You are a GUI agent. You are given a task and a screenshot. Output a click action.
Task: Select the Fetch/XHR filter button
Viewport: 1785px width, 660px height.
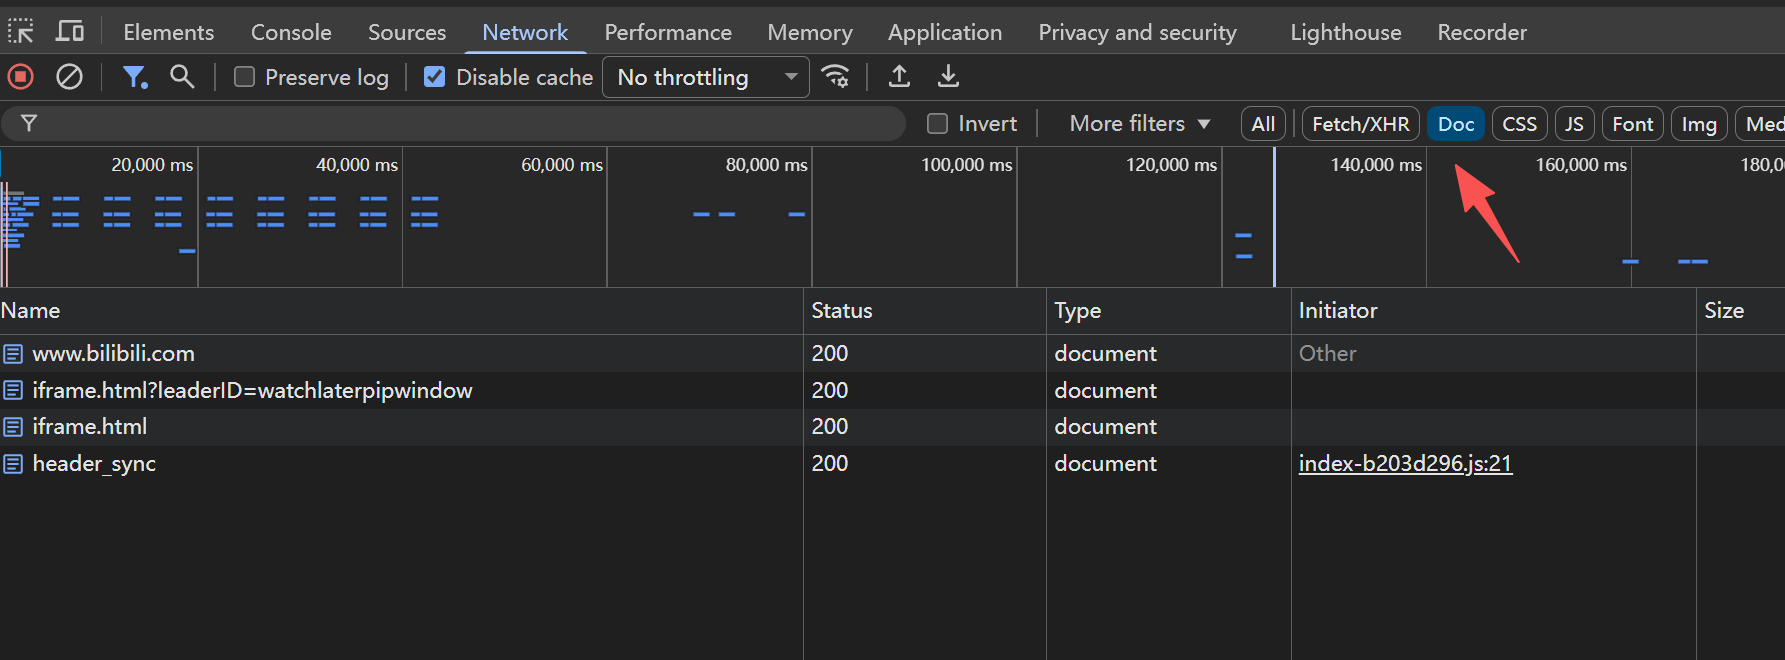point(1360,124)
